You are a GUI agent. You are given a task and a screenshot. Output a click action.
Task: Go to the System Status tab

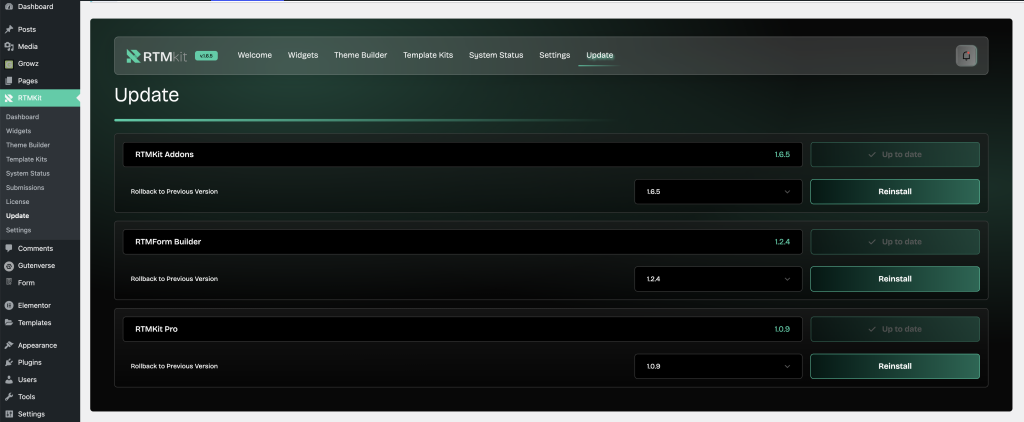coord(496,55)
